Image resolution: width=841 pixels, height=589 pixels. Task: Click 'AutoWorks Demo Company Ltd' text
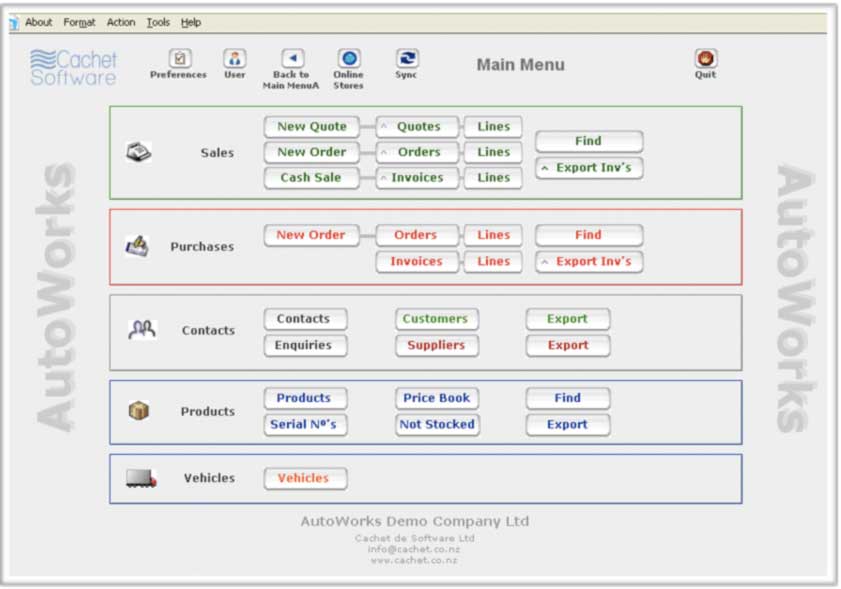click(x=415, y=521)
